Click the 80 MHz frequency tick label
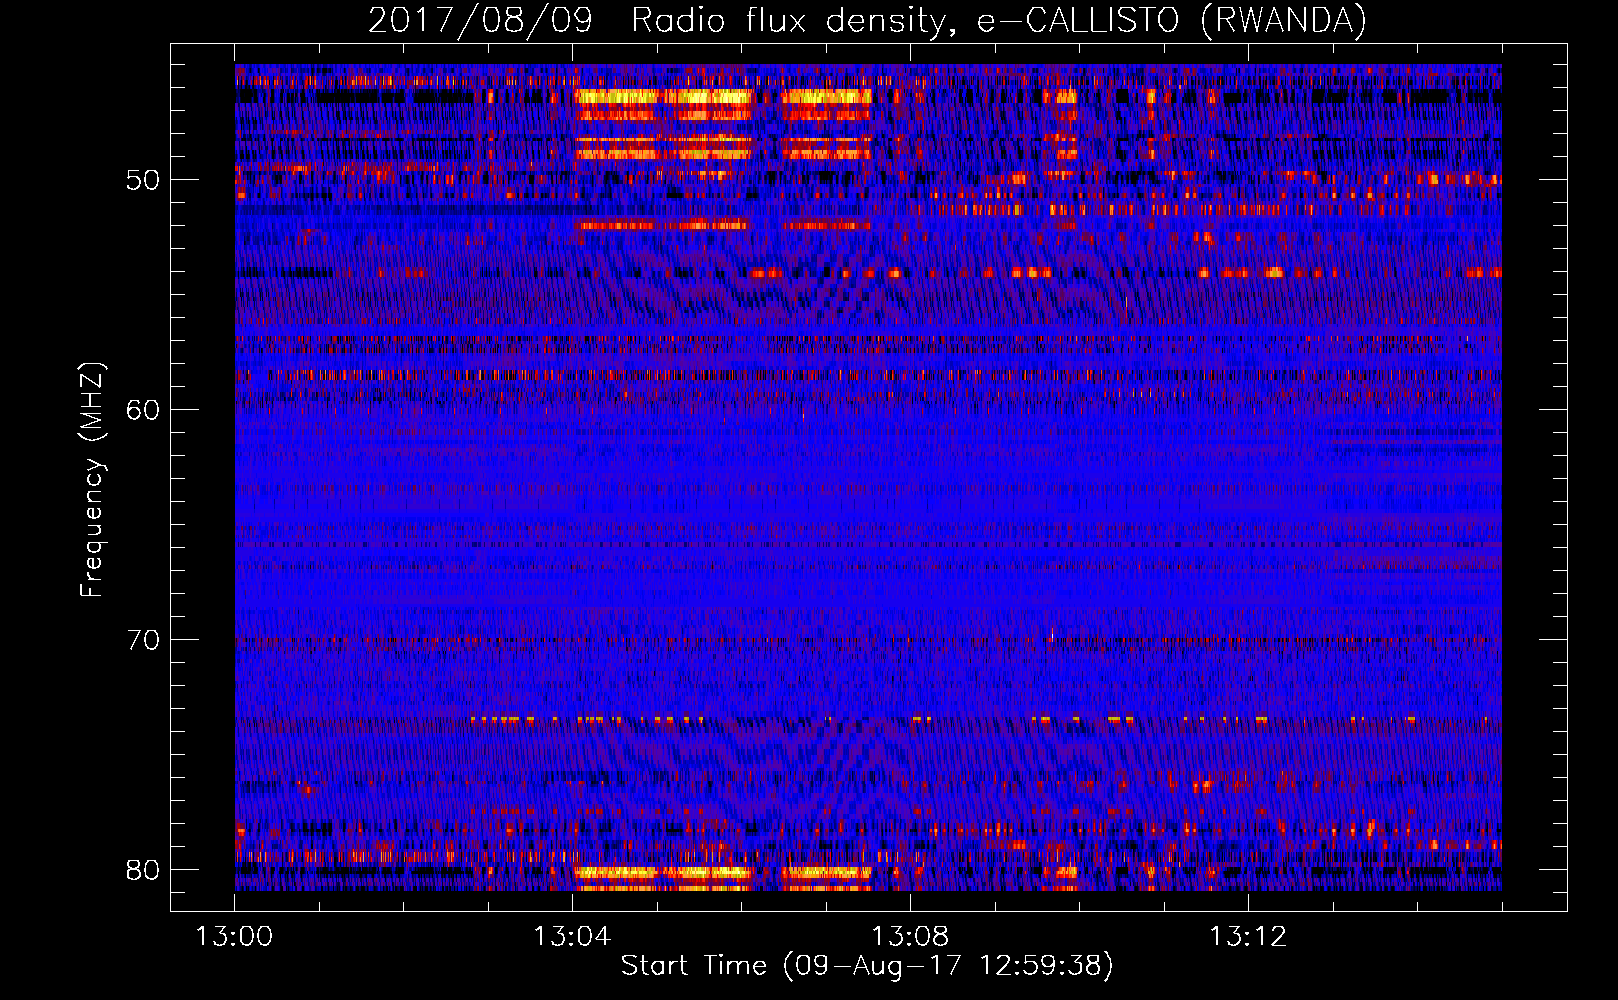The width and height of the screenshot is (1618, 1000). pos(144,869)
